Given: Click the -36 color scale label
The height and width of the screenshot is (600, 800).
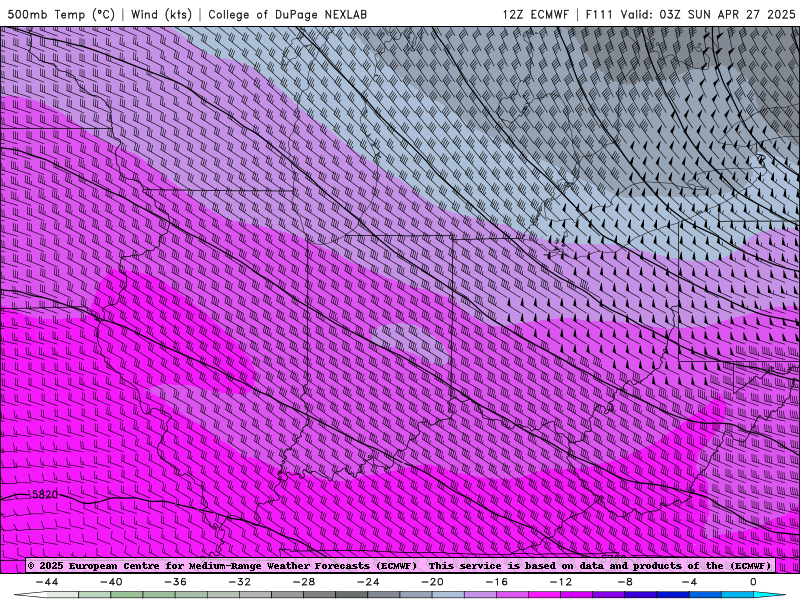Looking at the screenshot, I should coord(176,582).
